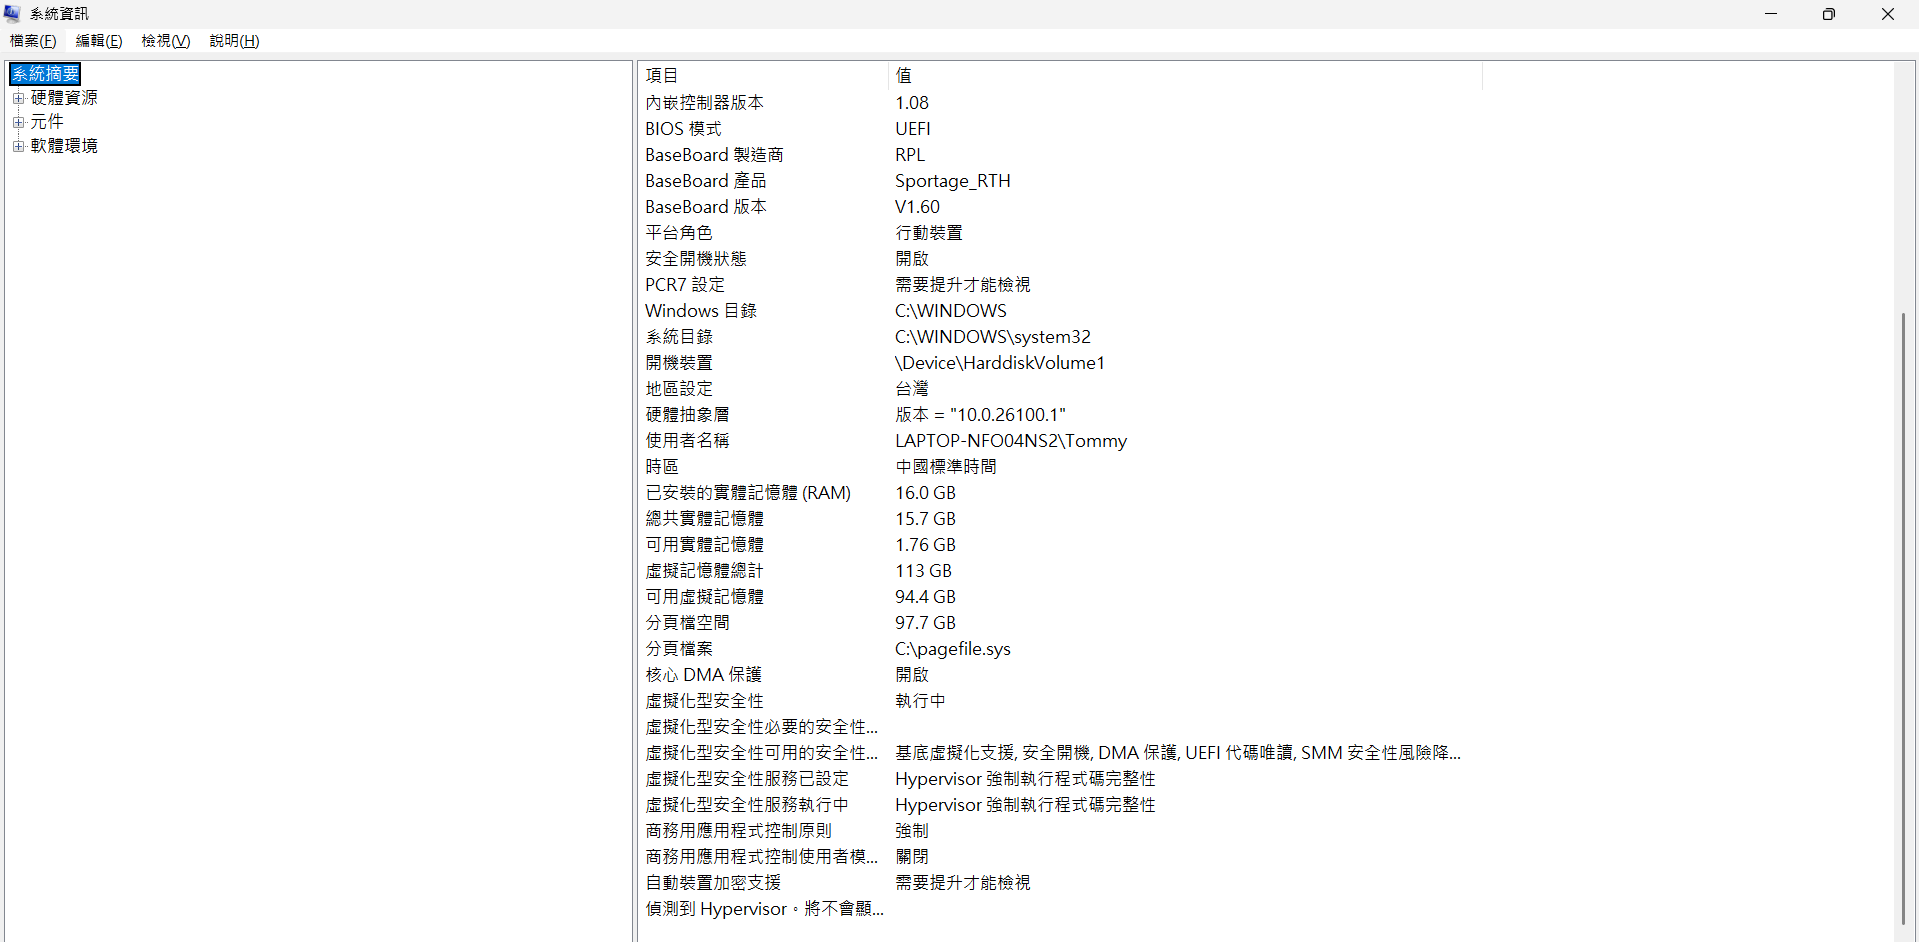This screenshot has height=942, width=1919.
Task: Select the 分頁檔空間 row
Action: point(1060,623)
